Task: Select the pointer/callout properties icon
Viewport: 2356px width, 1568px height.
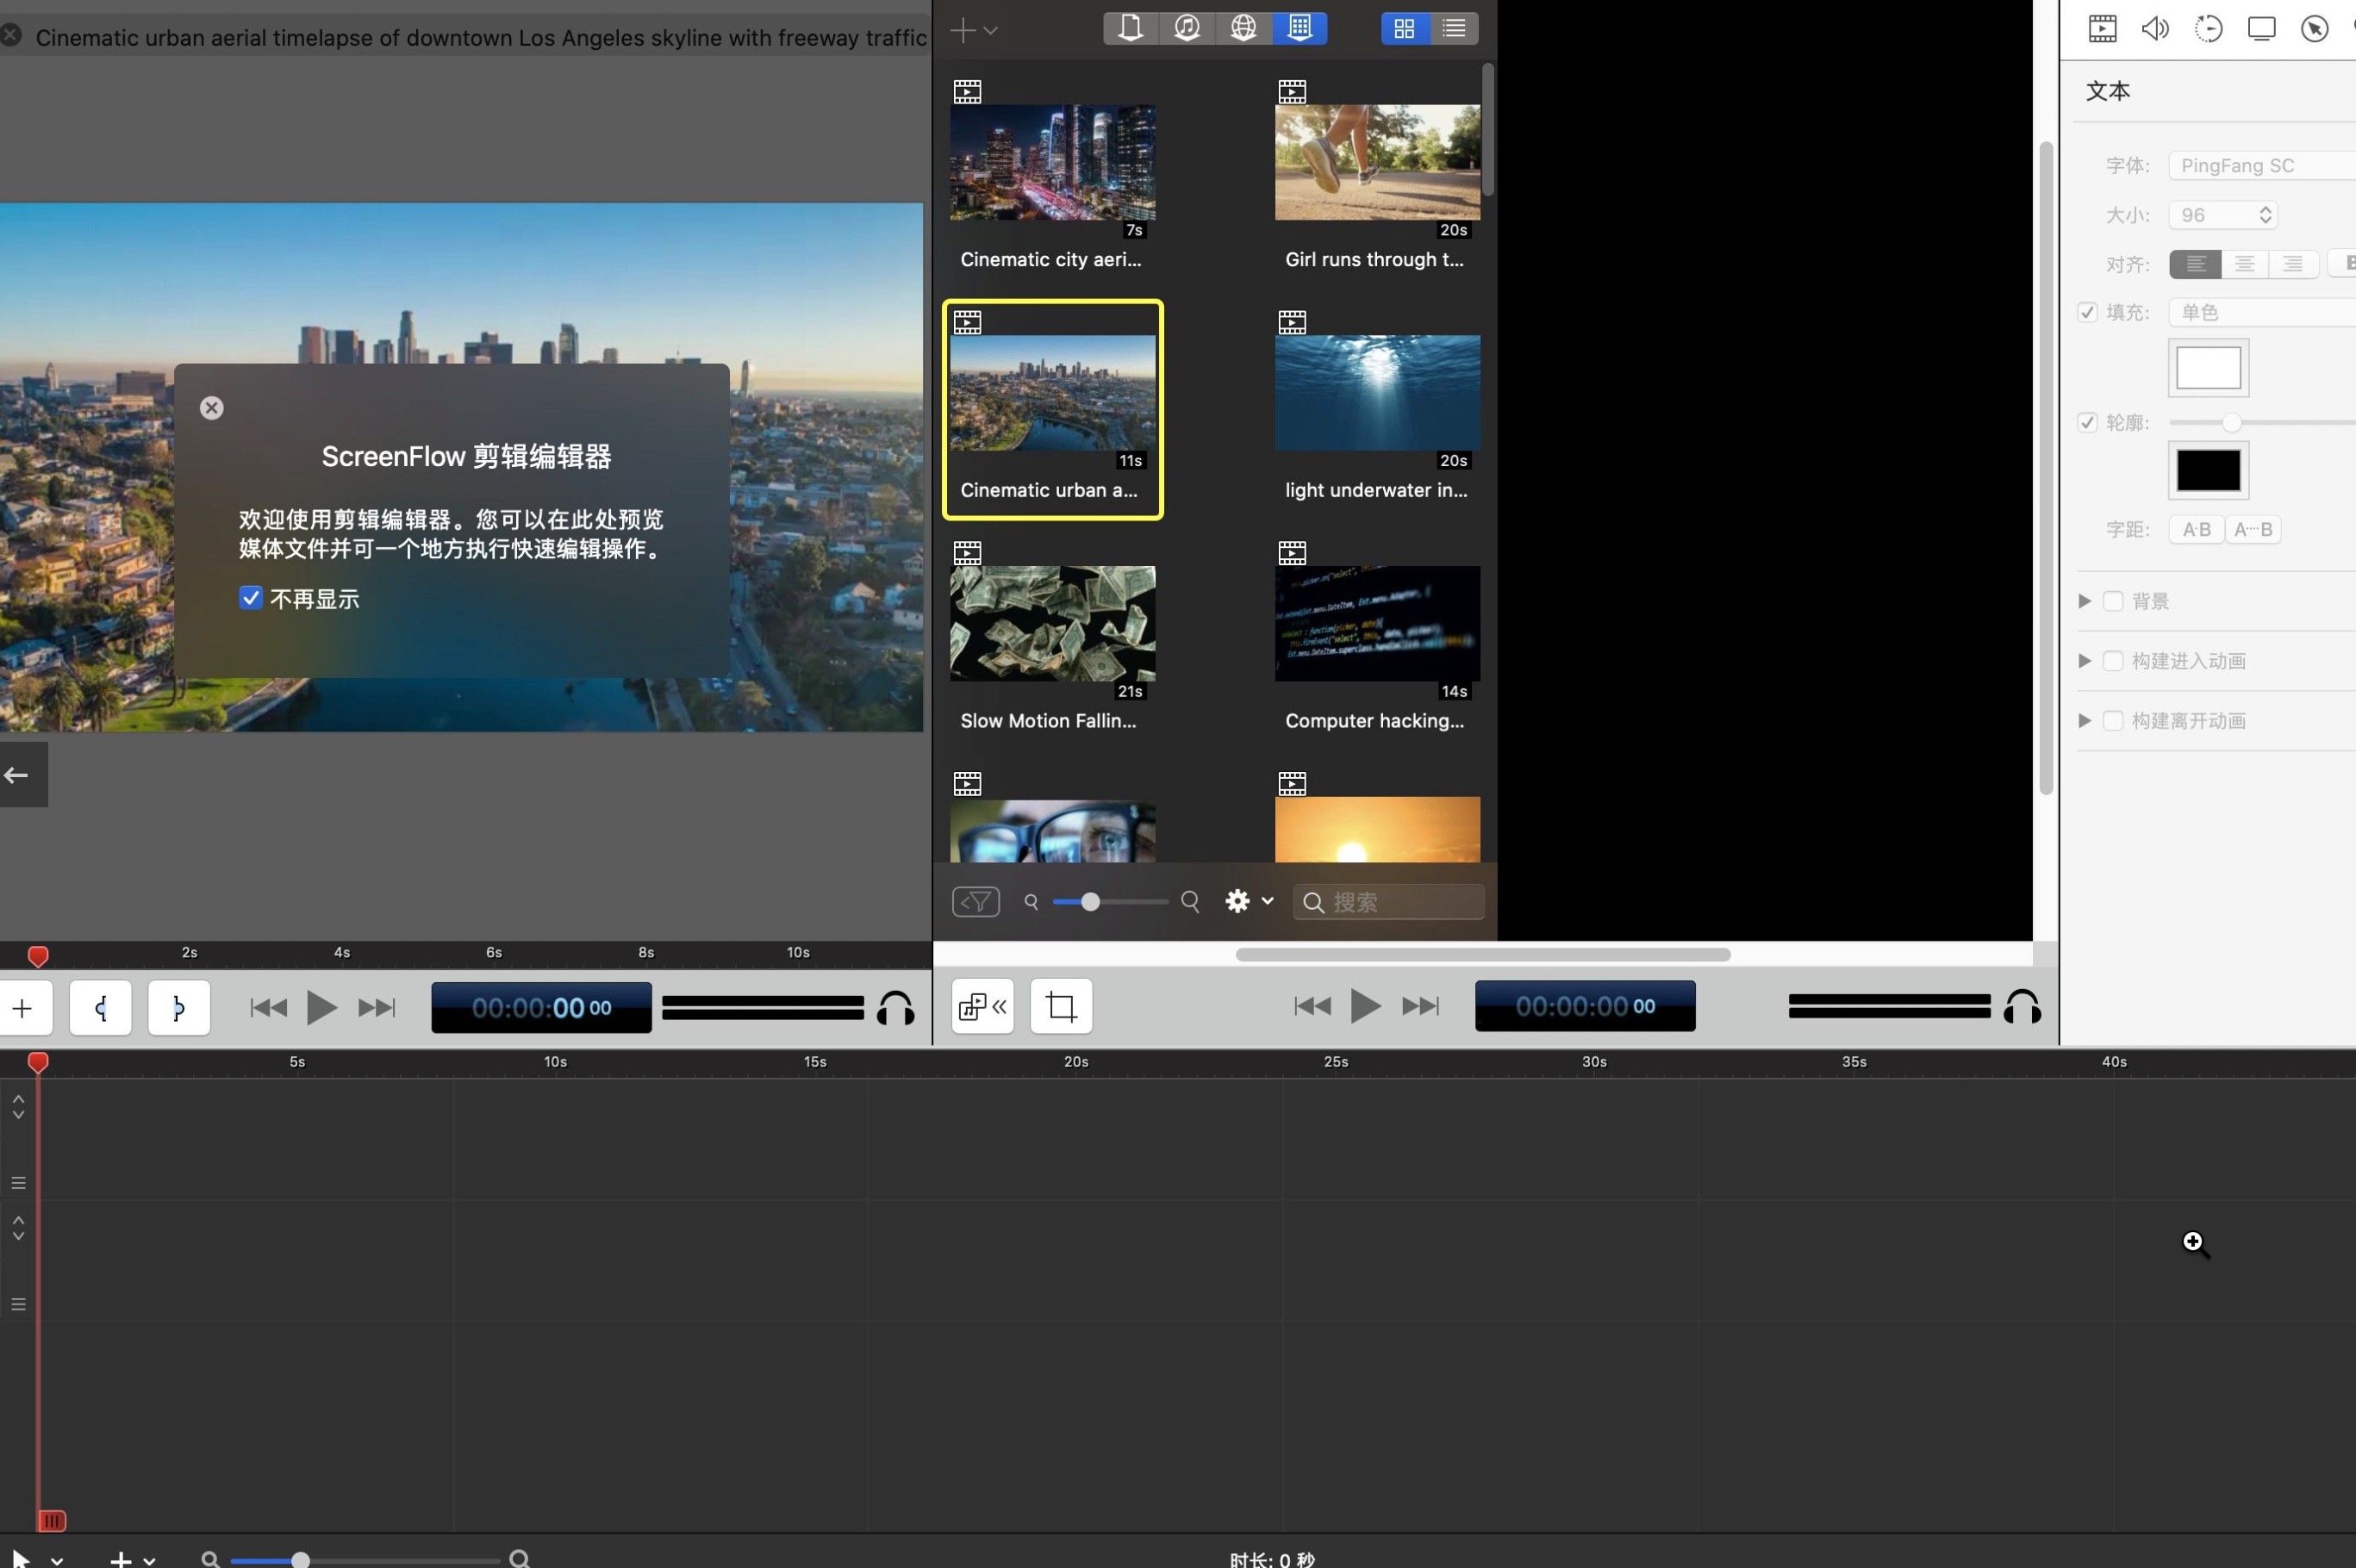Action: [x=2314, y=28]
